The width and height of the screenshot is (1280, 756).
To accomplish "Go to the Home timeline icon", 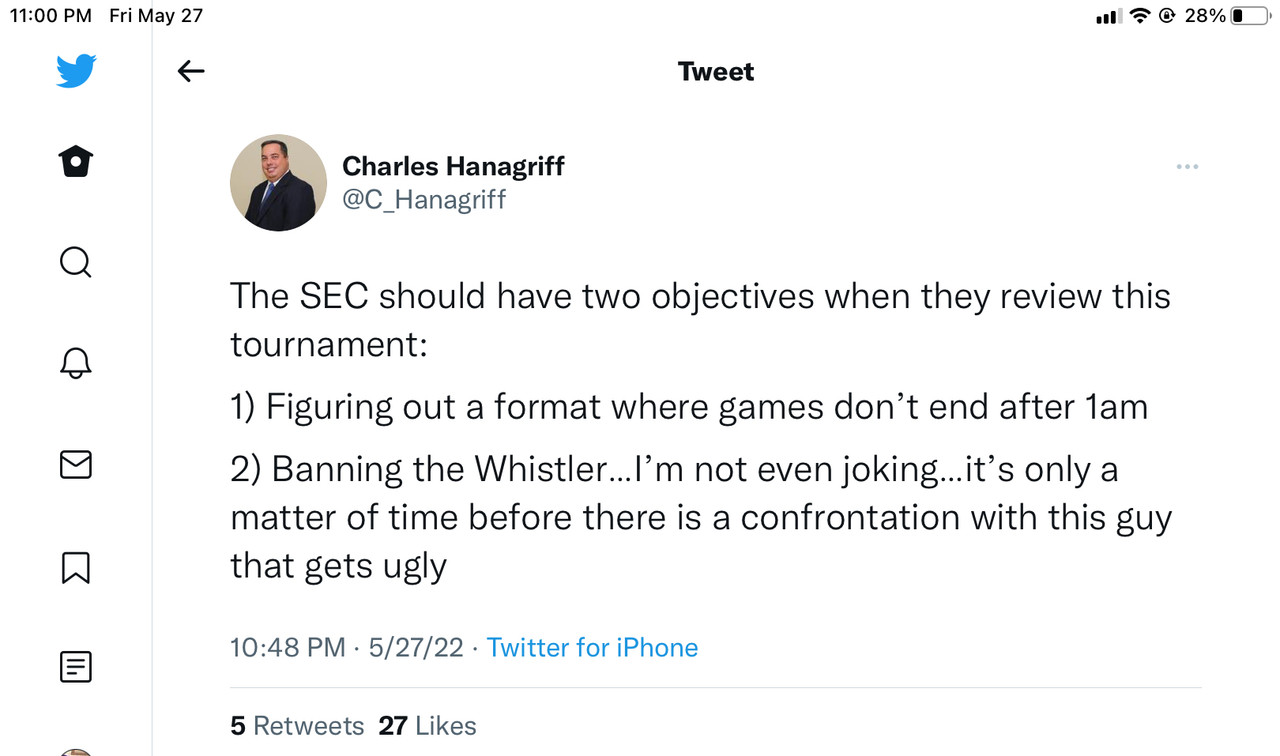I will (x=76, y=162).
